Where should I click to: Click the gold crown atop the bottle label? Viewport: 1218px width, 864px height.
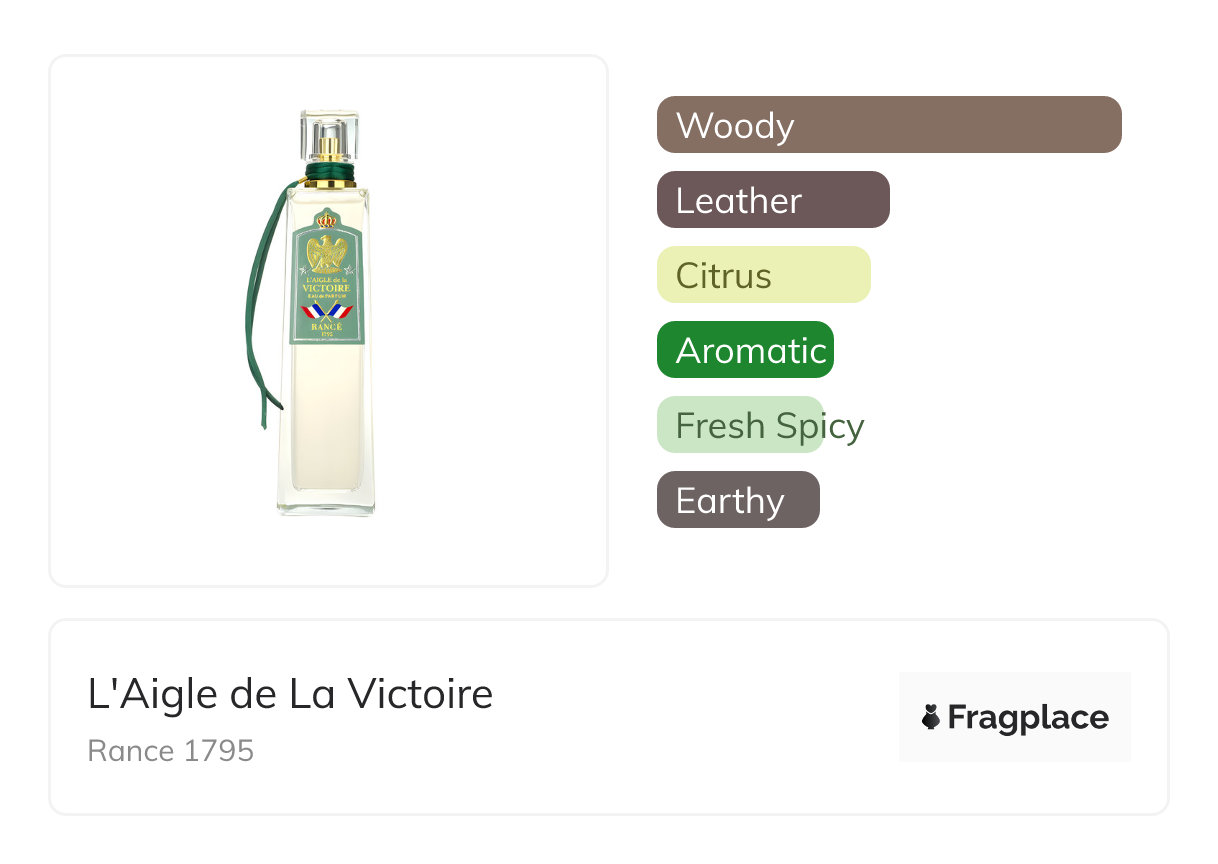[x=326, y=219]
